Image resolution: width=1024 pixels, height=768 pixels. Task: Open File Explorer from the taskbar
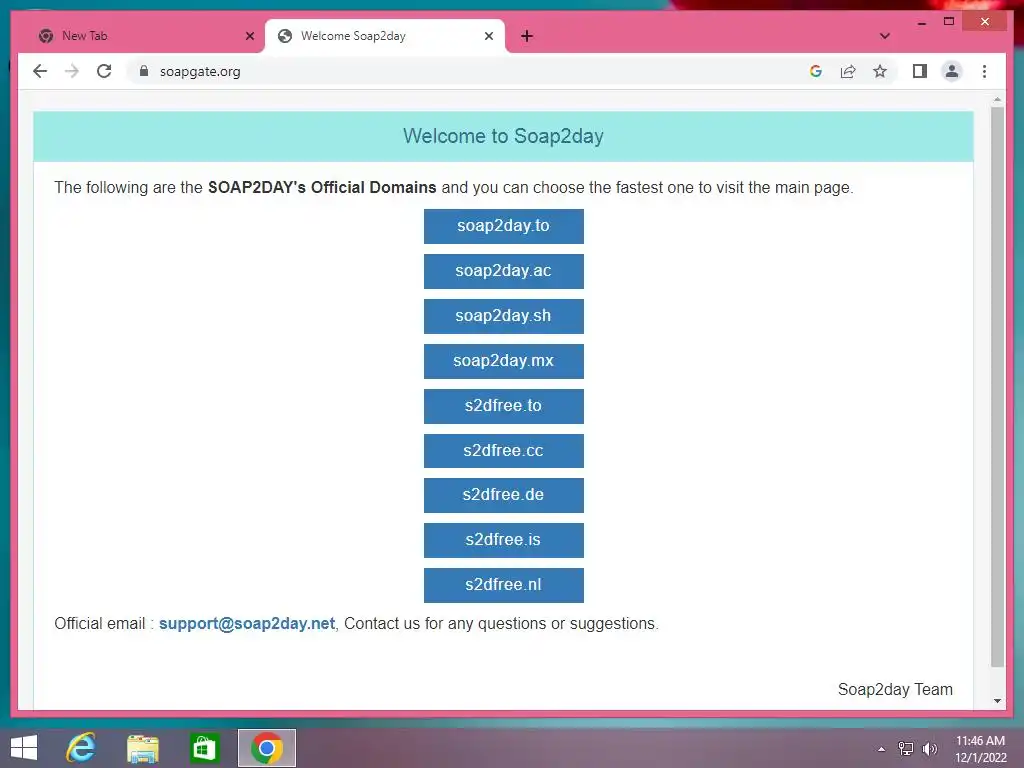[x=143, y=748]
